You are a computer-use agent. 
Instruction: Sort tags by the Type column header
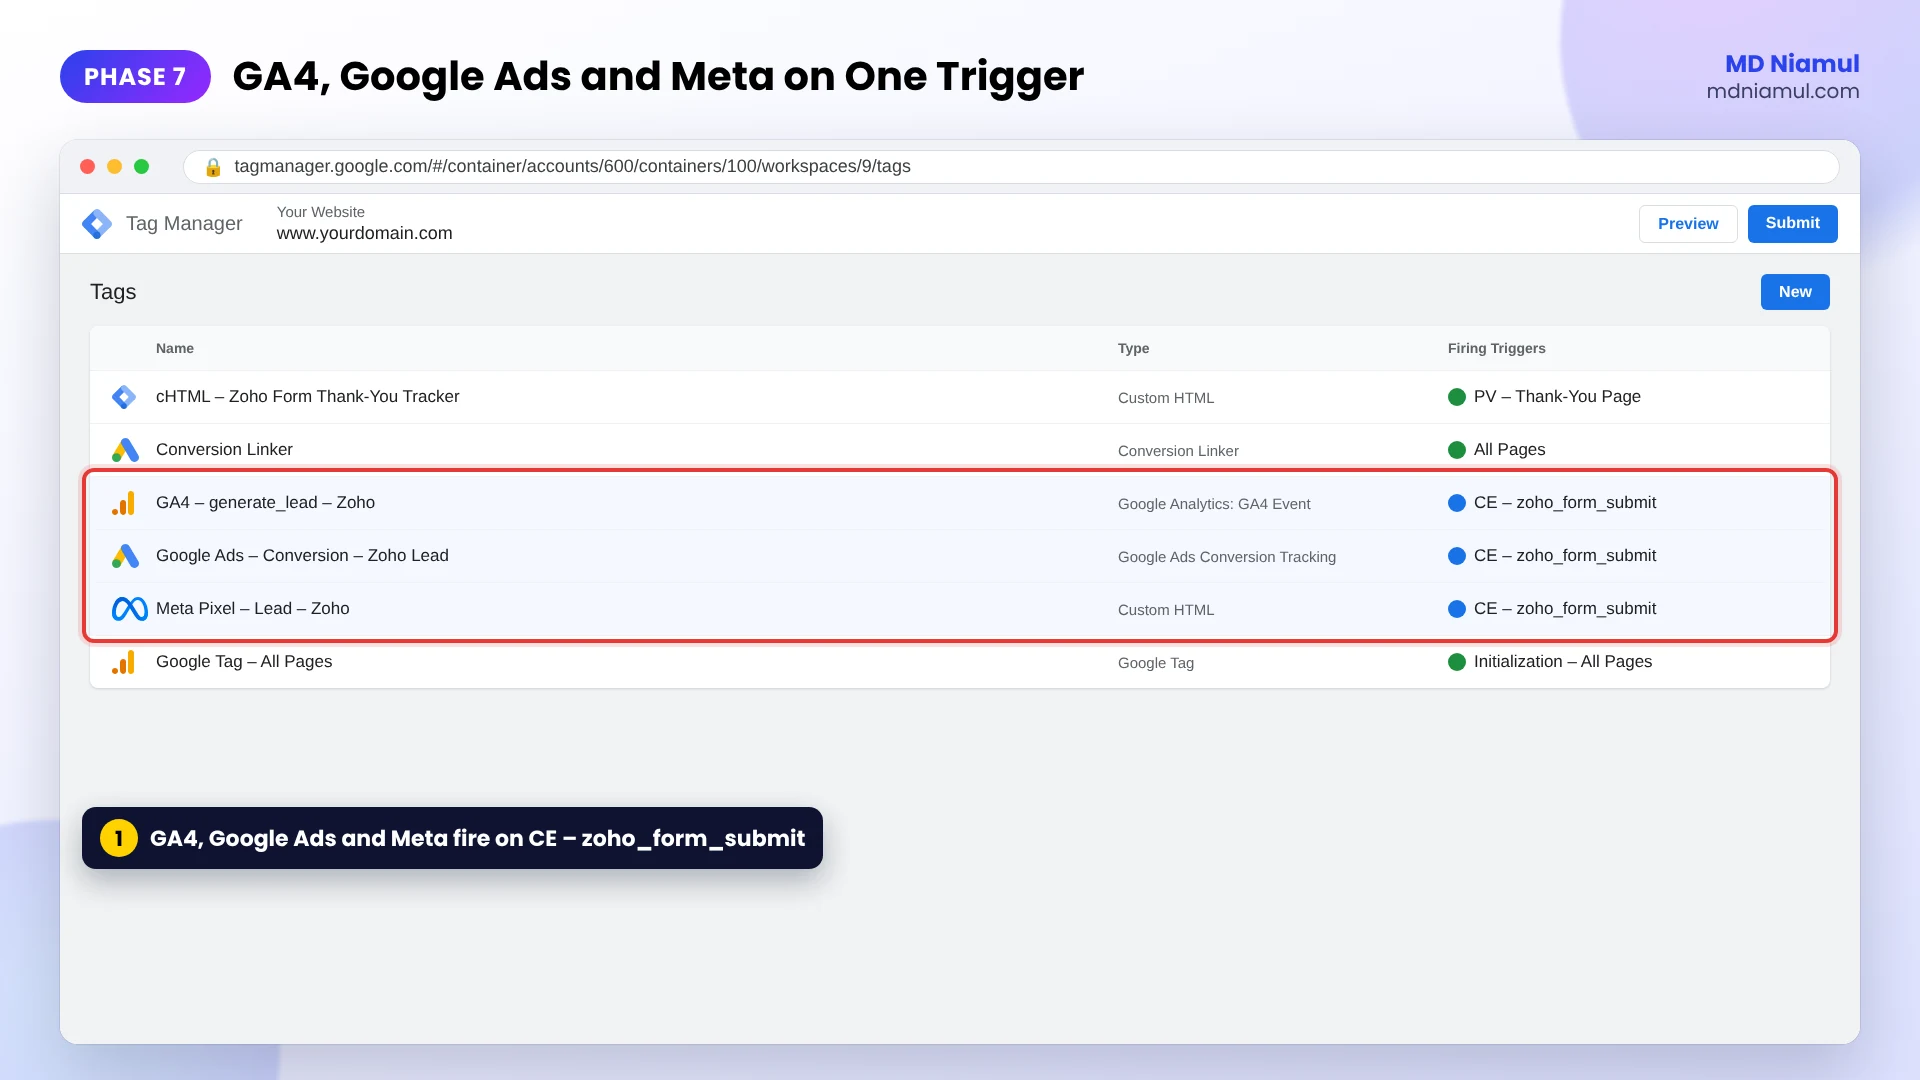(x=1133, y=349)
